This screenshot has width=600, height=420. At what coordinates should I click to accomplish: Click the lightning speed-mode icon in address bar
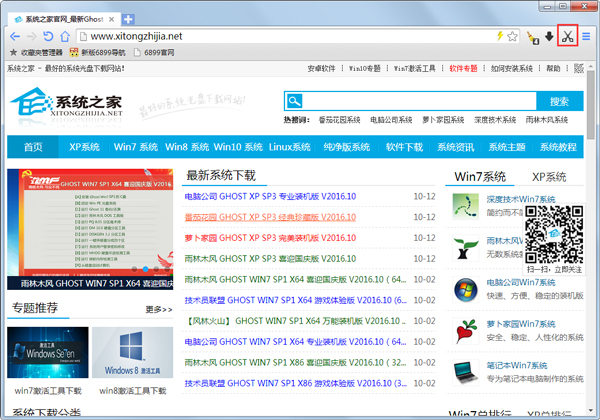tap(500, 36)
